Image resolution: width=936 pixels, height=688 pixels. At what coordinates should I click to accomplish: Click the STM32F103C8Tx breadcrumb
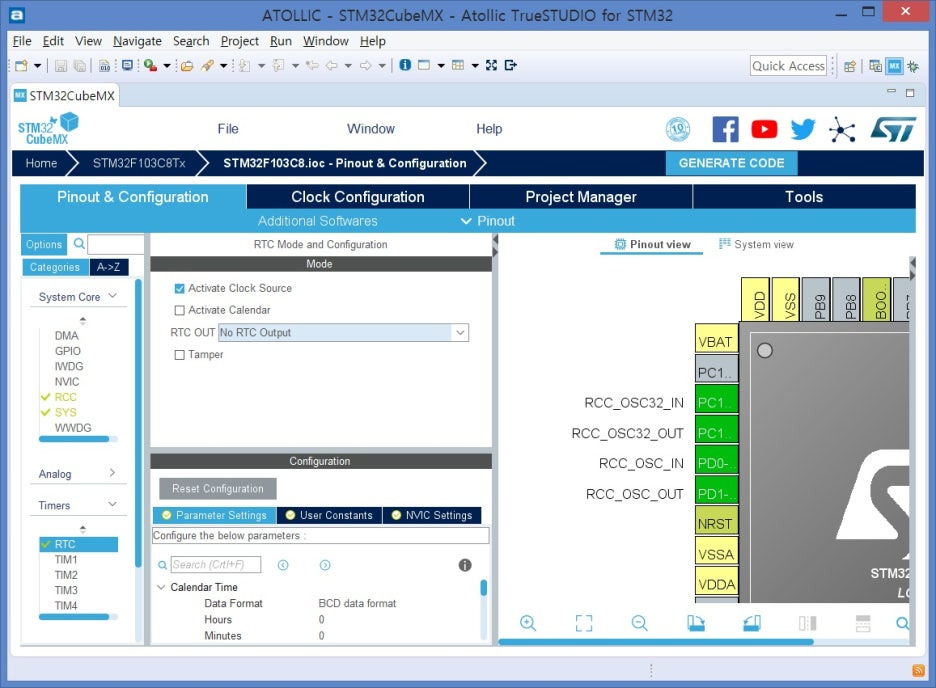(138, 163)
